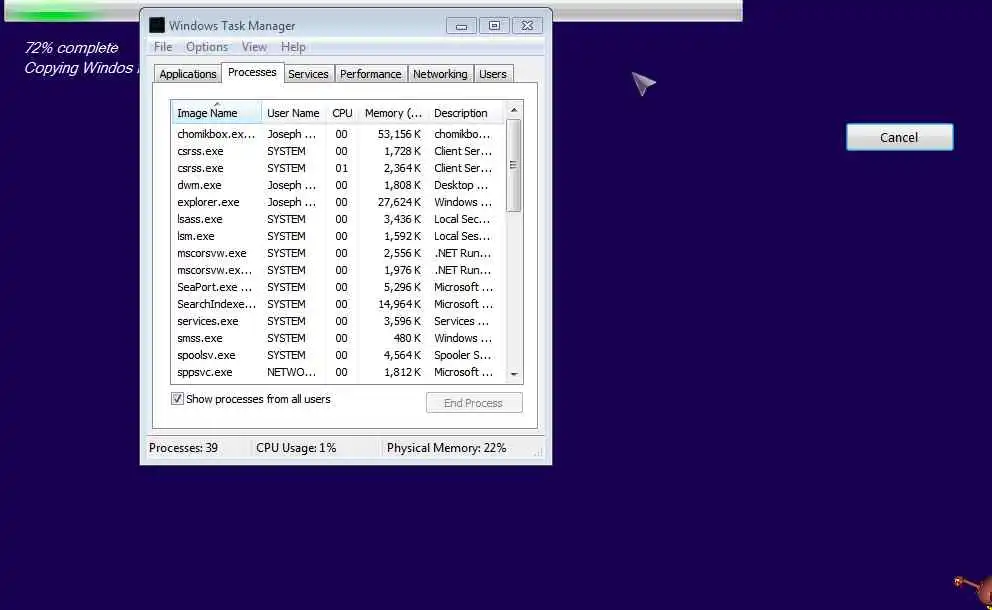Image resolution: width=992 pixels, height=610 pixels.
Task: Sort by Description column header
Action: pos(466,113)
